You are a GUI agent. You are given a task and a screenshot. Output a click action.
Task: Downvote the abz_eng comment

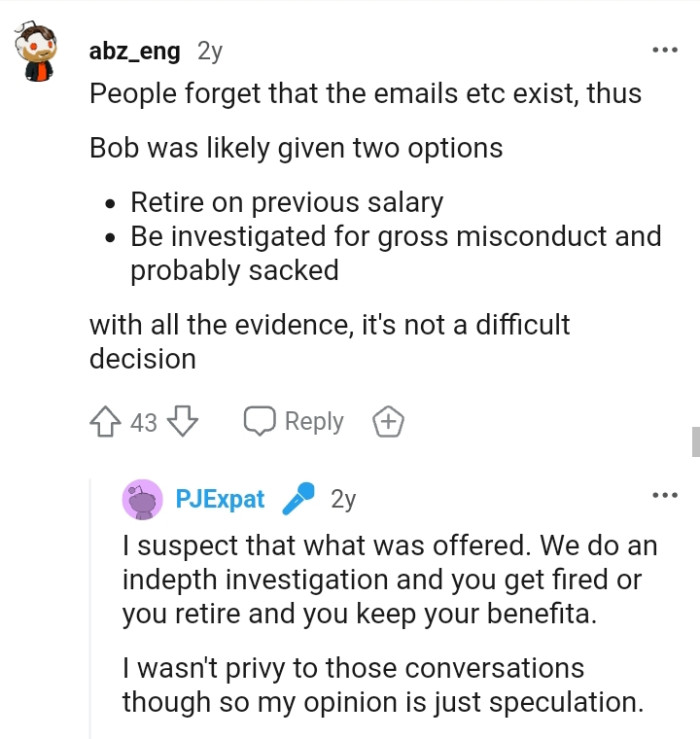[x=182, y=423]
